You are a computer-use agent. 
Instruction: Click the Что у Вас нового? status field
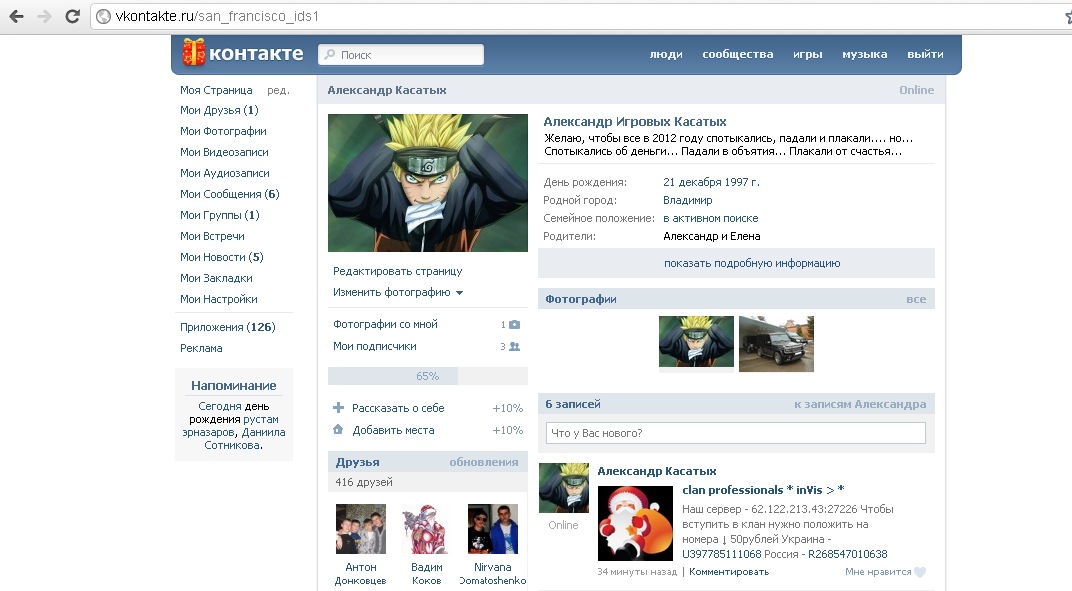tap(735, 433)
